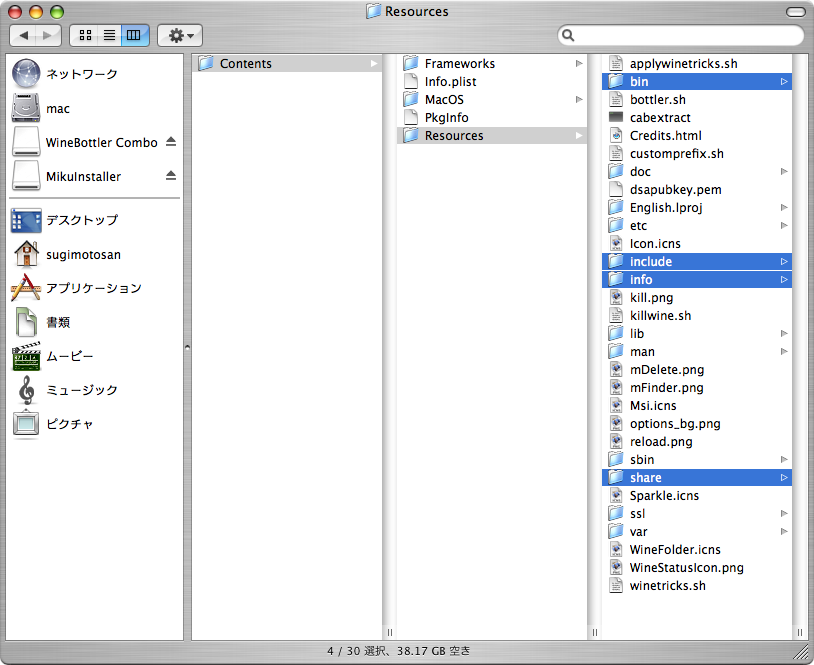Go forward with the right arrow button
The width and height of the screenshot is (814, 665).
pos(48,35)
